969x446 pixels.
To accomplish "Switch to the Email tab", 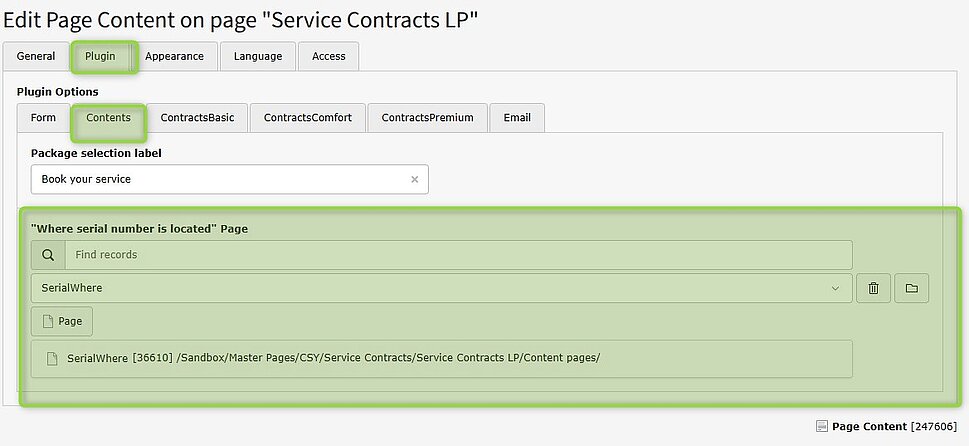I will pyautogui.click(x=517, y=118).
